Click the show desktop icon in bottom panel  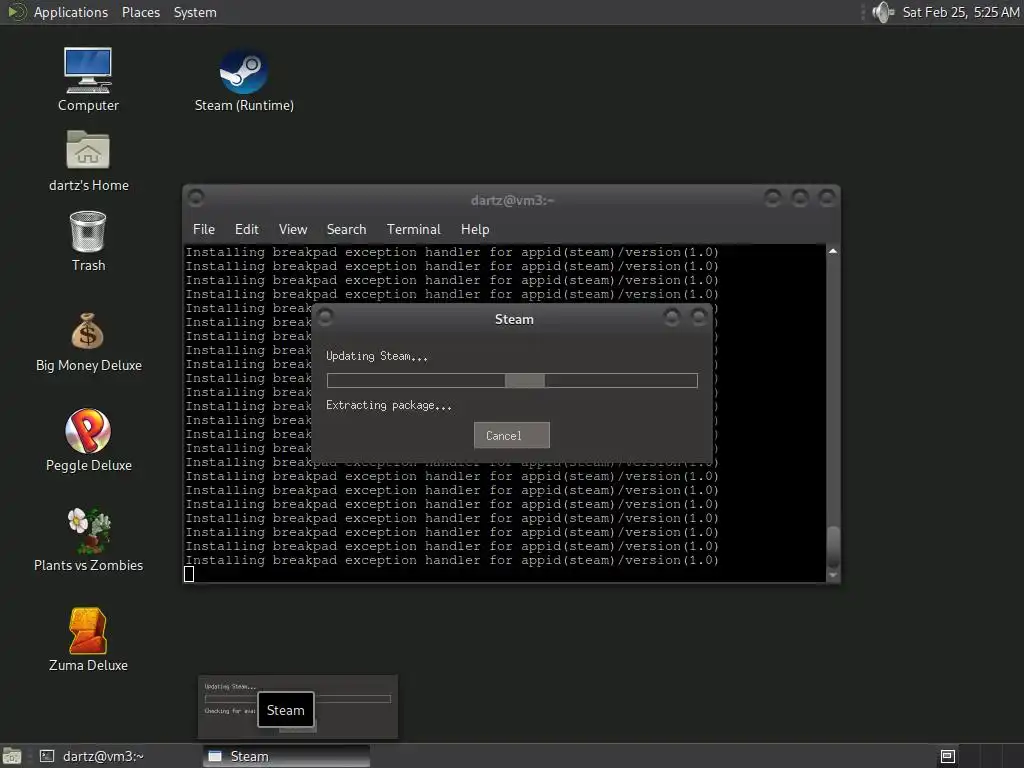(12, 756)
